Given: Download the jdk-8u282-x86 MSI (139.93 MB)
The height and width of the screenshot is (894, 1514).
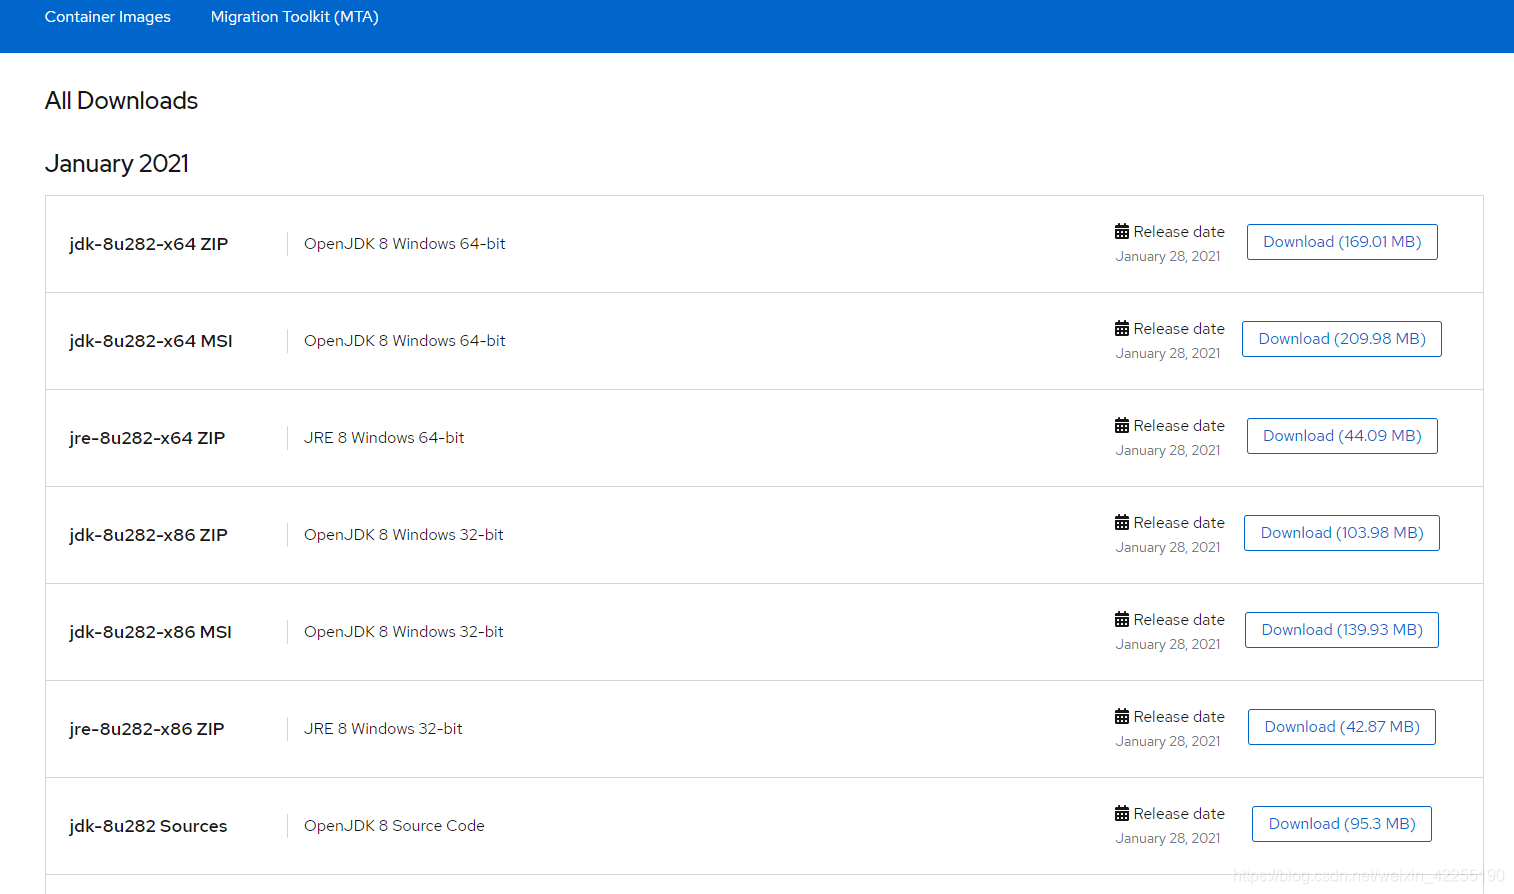Looking at the screenshot, I should [1342, 629].
